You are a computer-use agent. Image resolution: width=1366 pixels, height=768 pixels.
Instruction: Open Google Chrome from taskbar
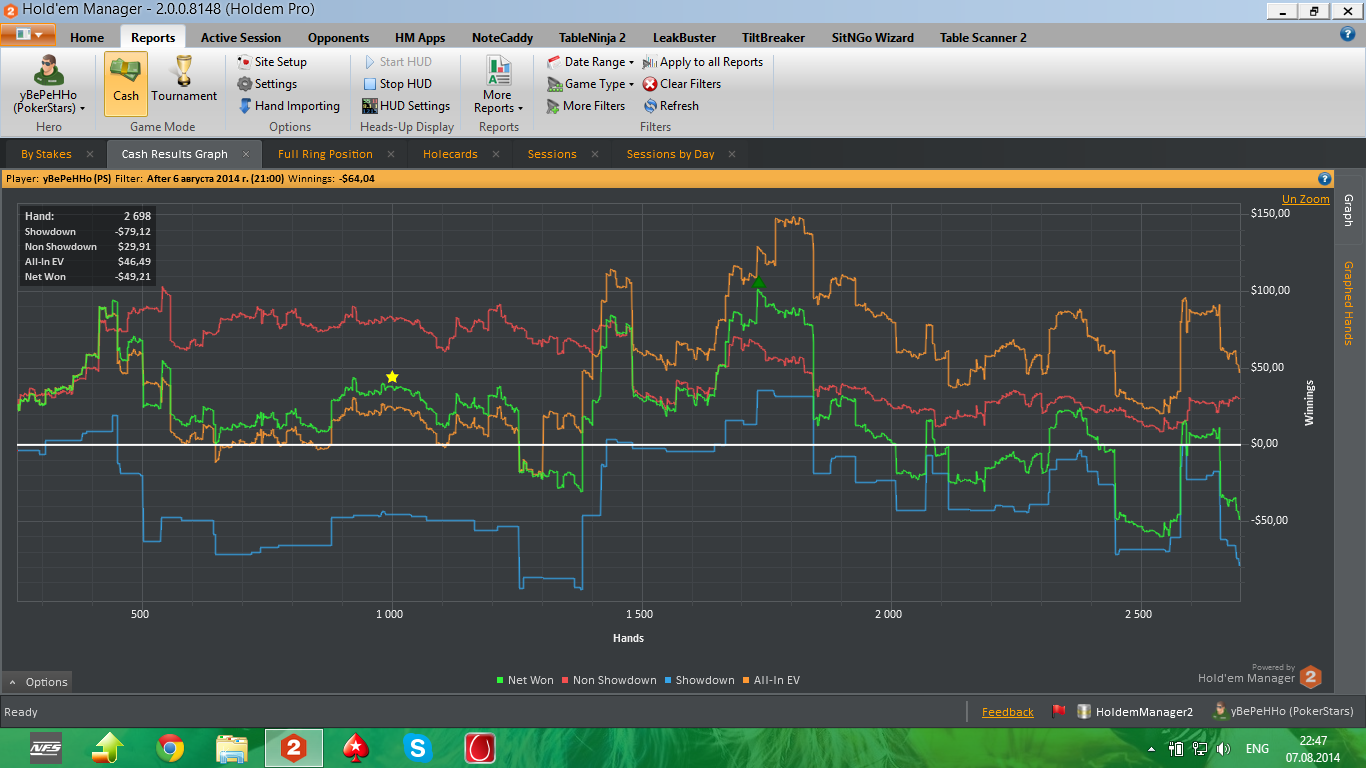tap(170, 747)
